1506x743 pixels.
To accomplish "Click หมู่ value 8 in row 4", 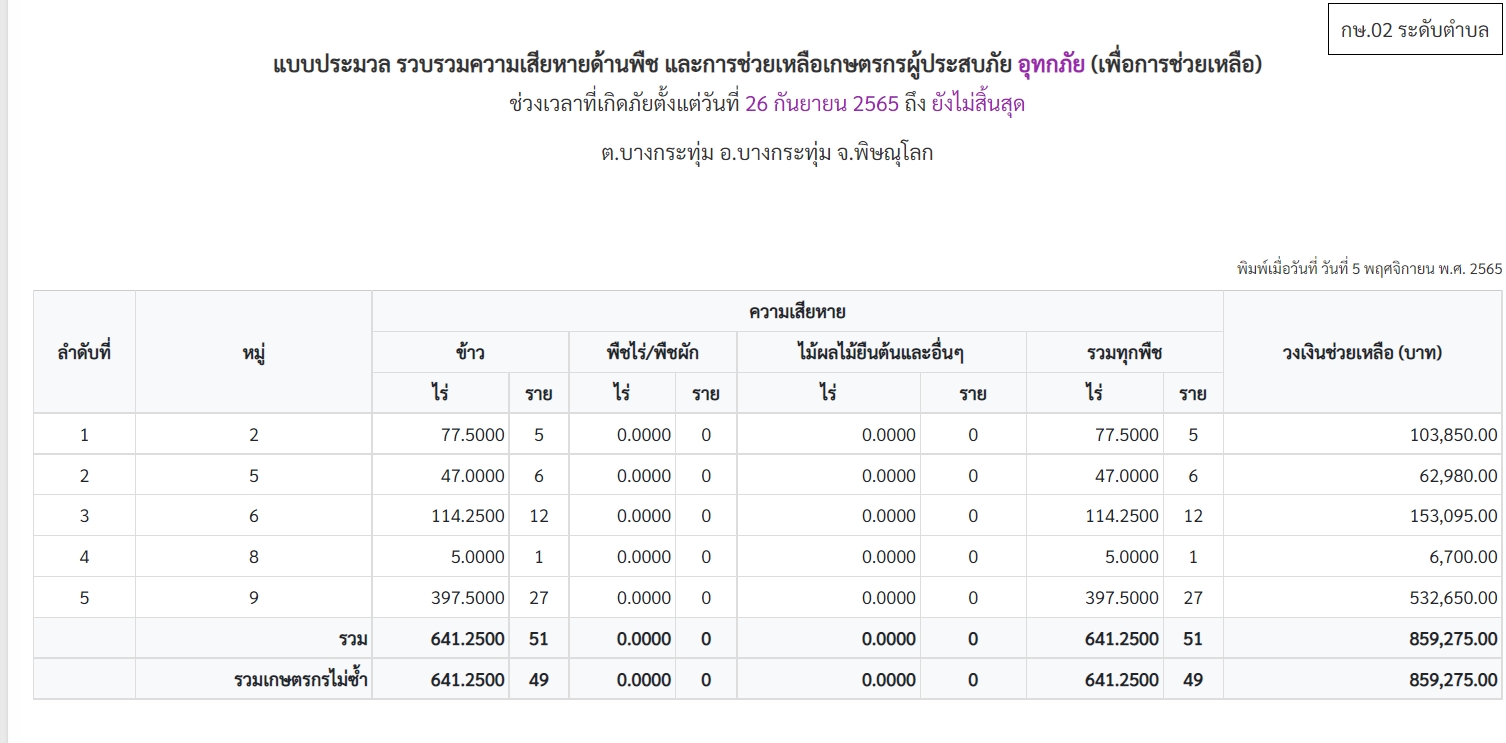I will (x=254, y=557).
